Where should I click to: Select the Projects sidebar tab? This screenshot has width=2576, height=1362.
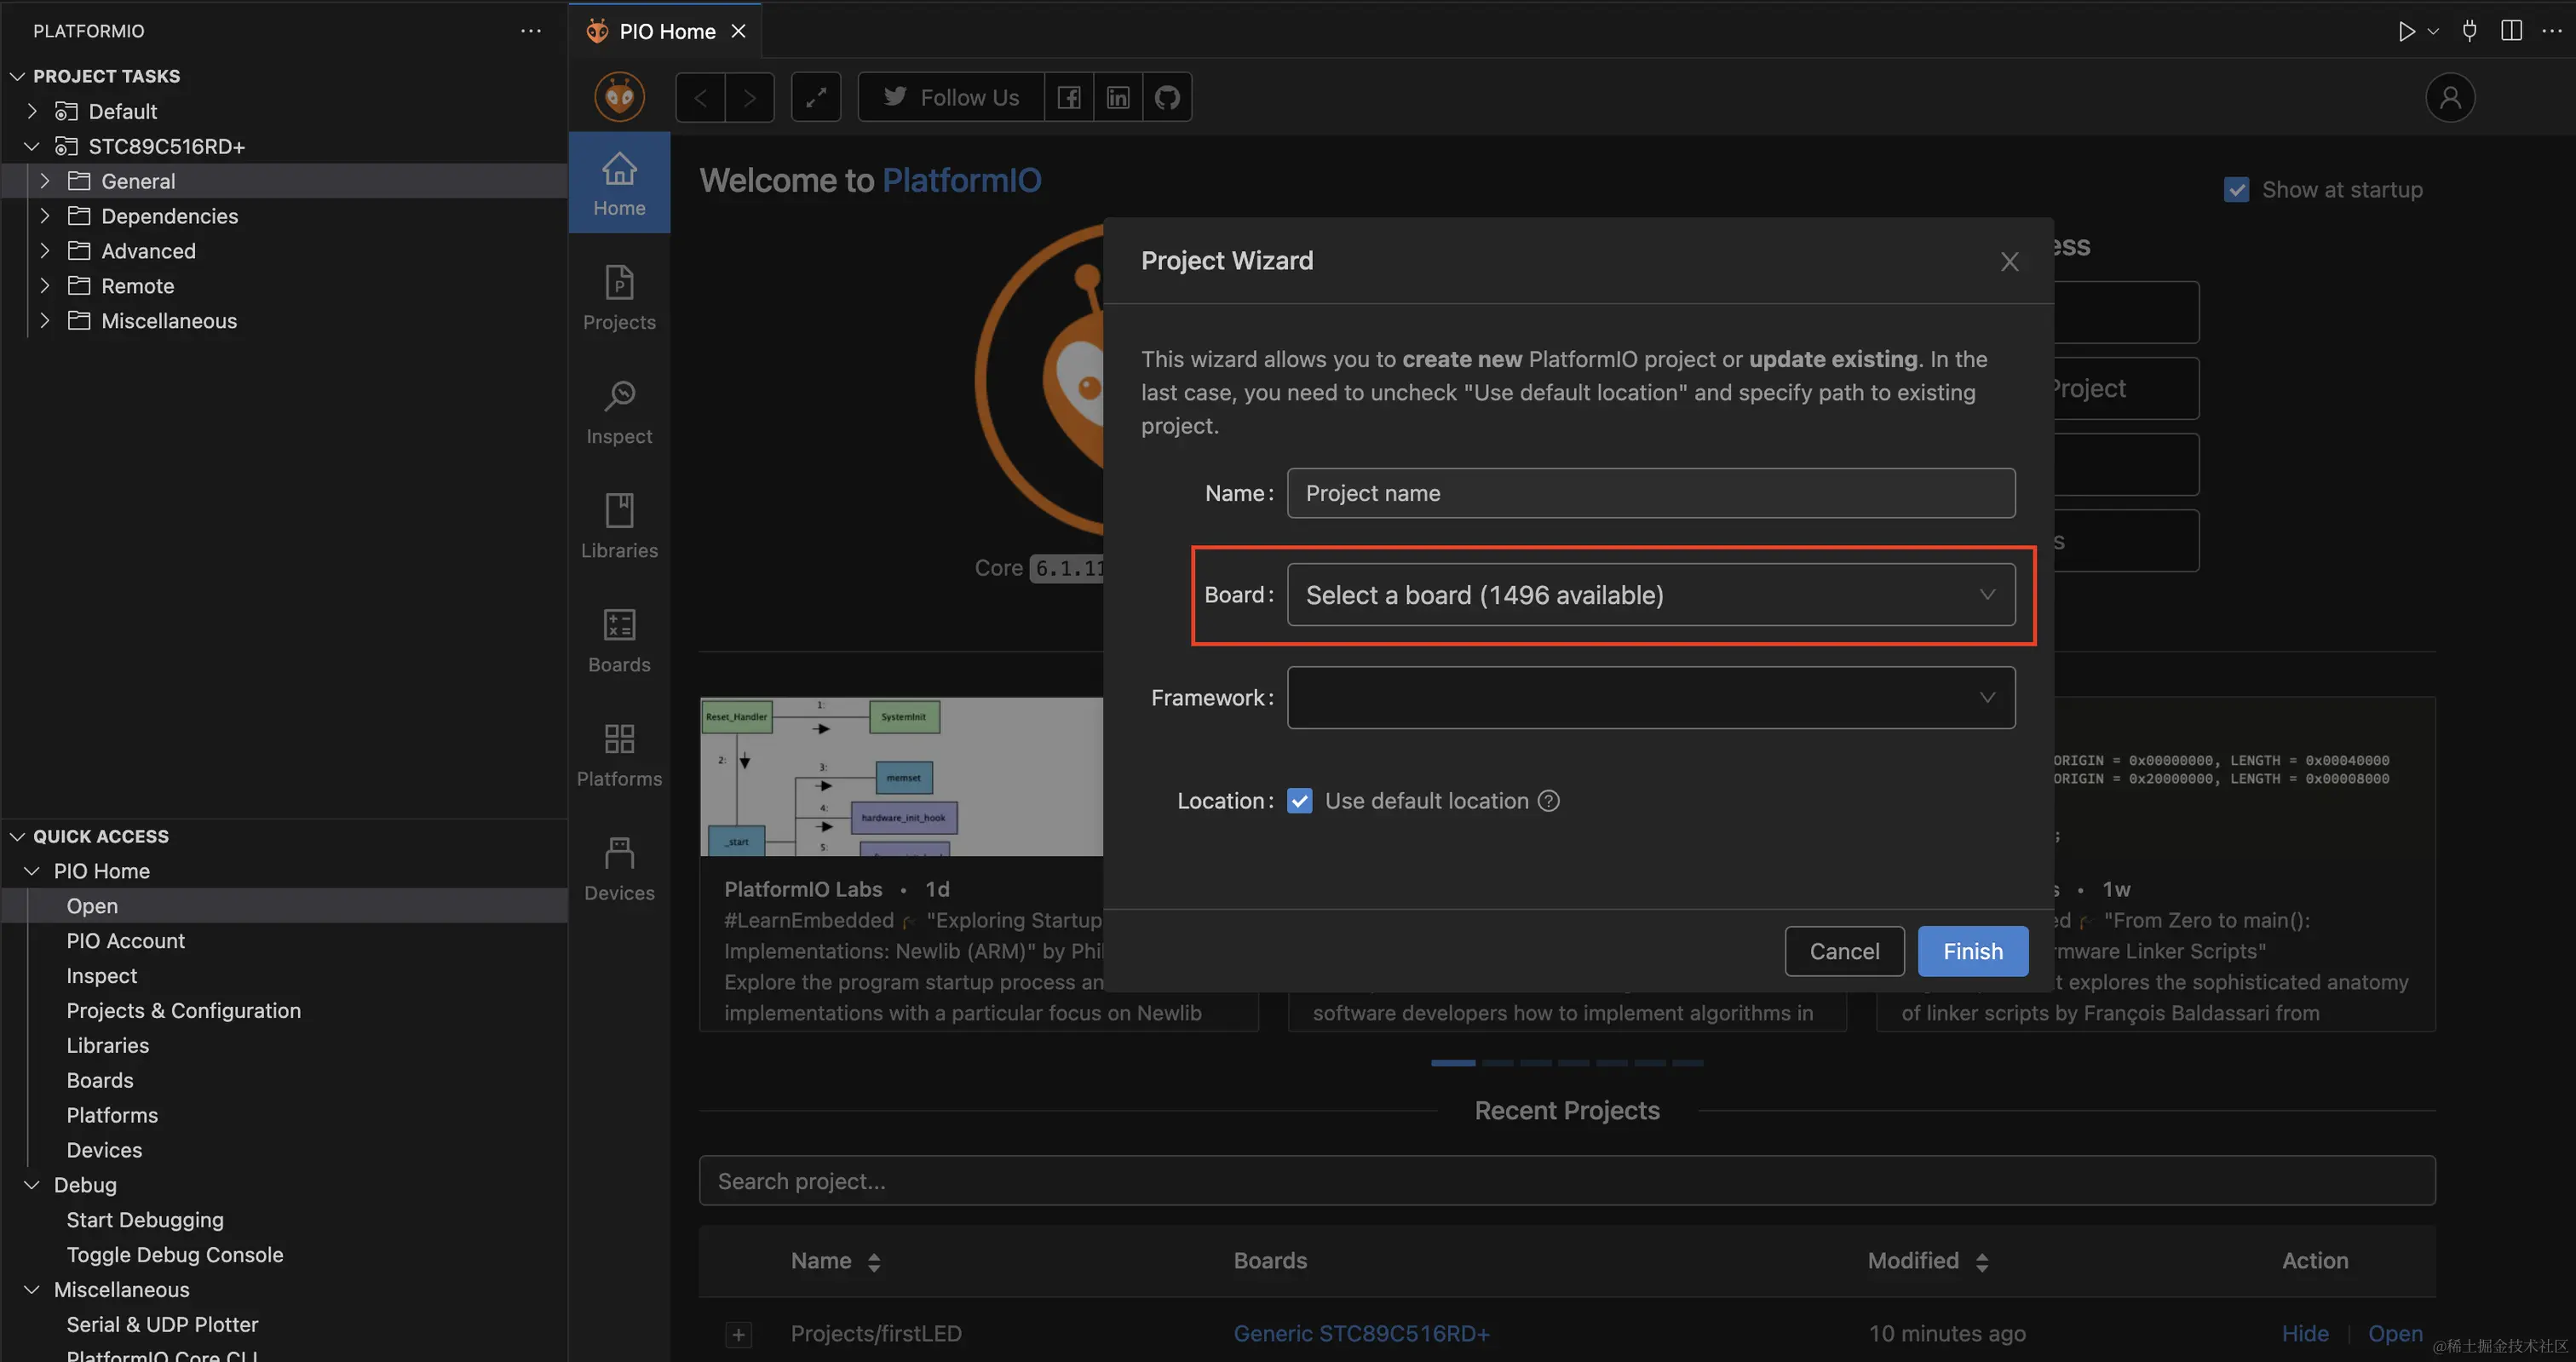coord(619,297)
